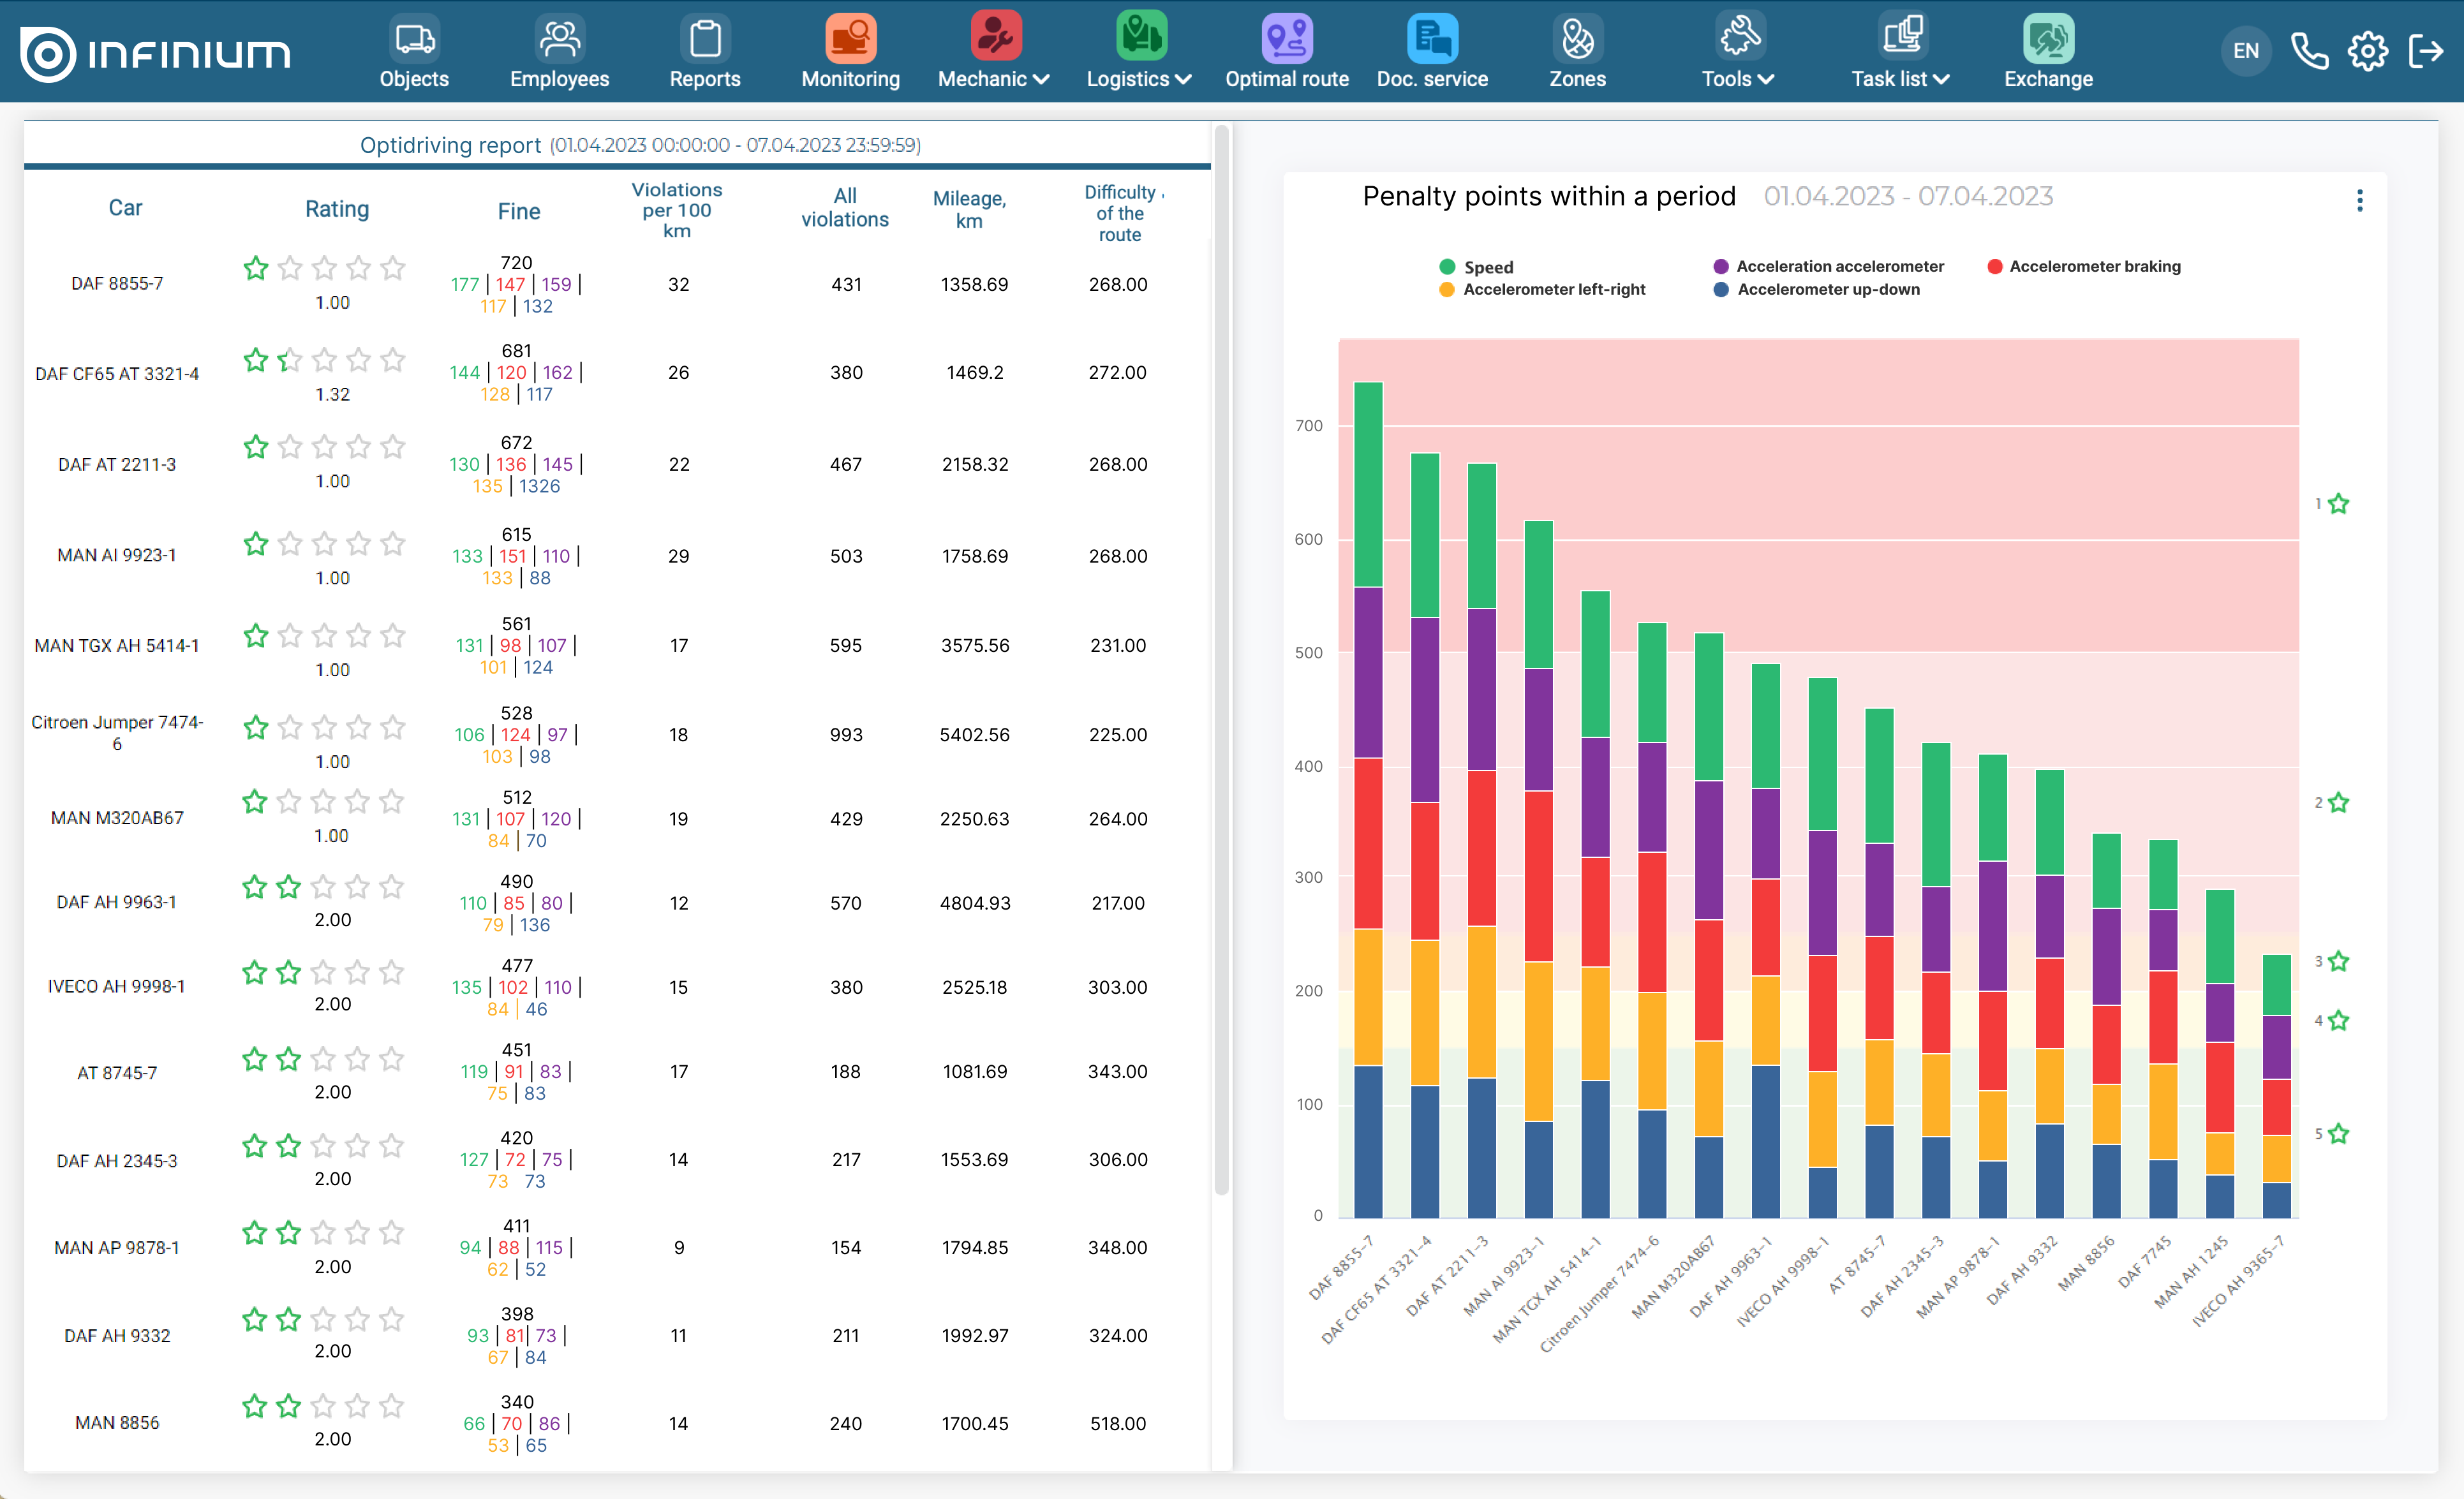Open the Exchange menu label
This screenshot has width=2464, height=1499.
(2048, 79)
